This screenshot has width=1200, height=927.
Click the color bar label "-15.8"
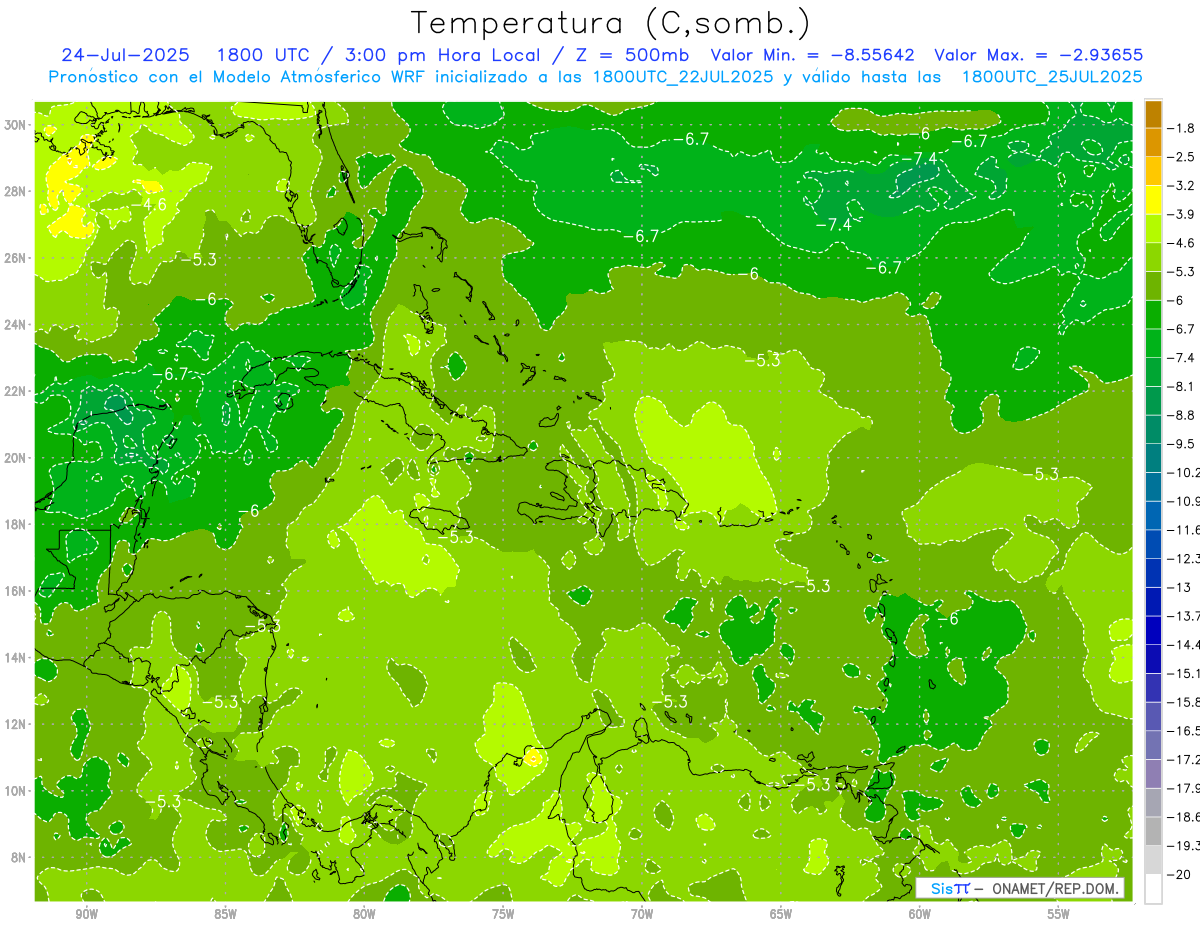point(1183,702)
